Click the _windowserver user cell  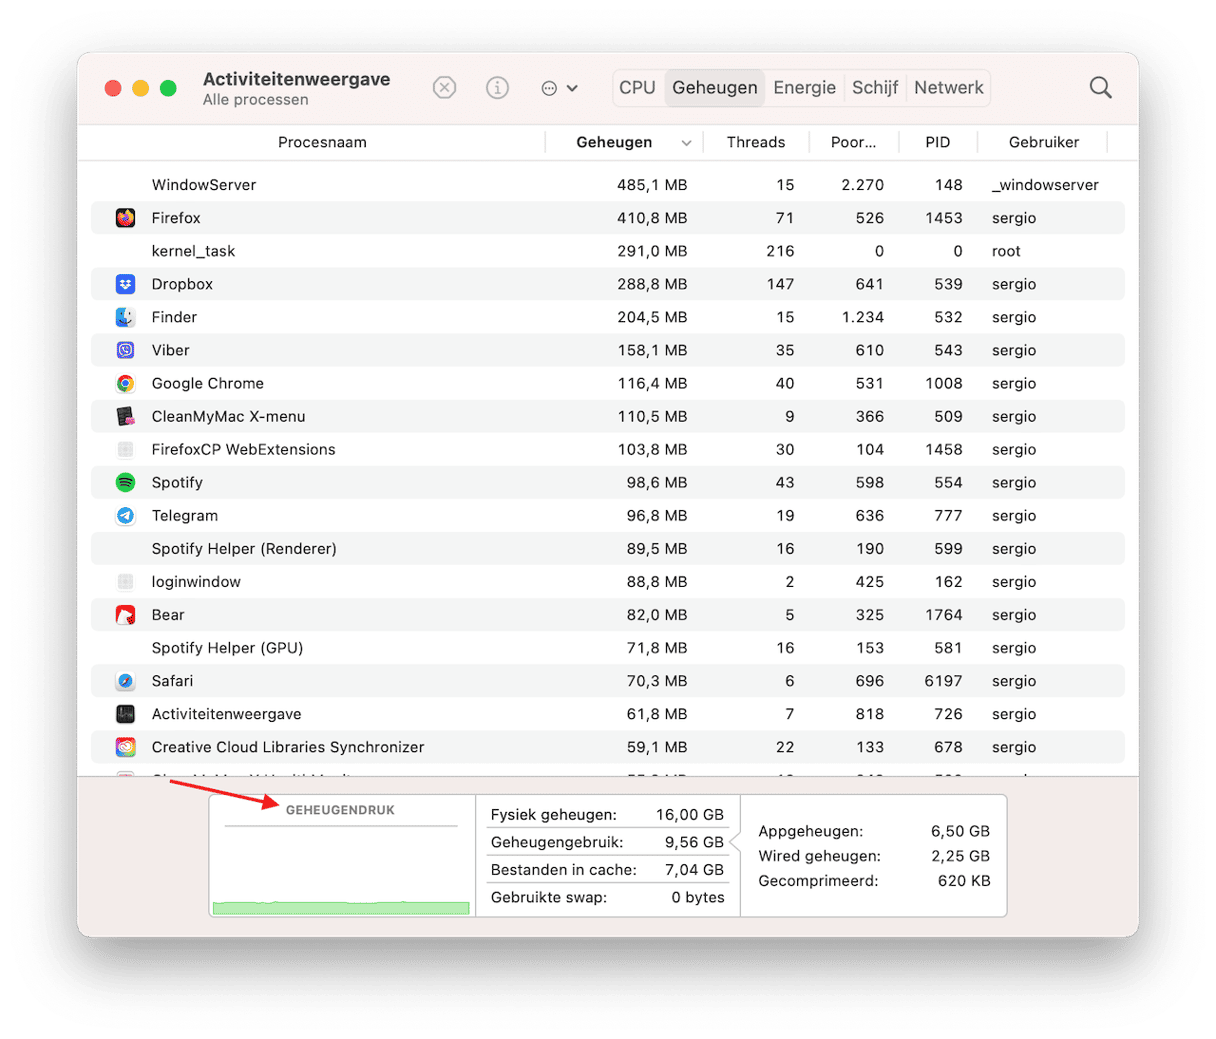click(x=1045, y=185)
